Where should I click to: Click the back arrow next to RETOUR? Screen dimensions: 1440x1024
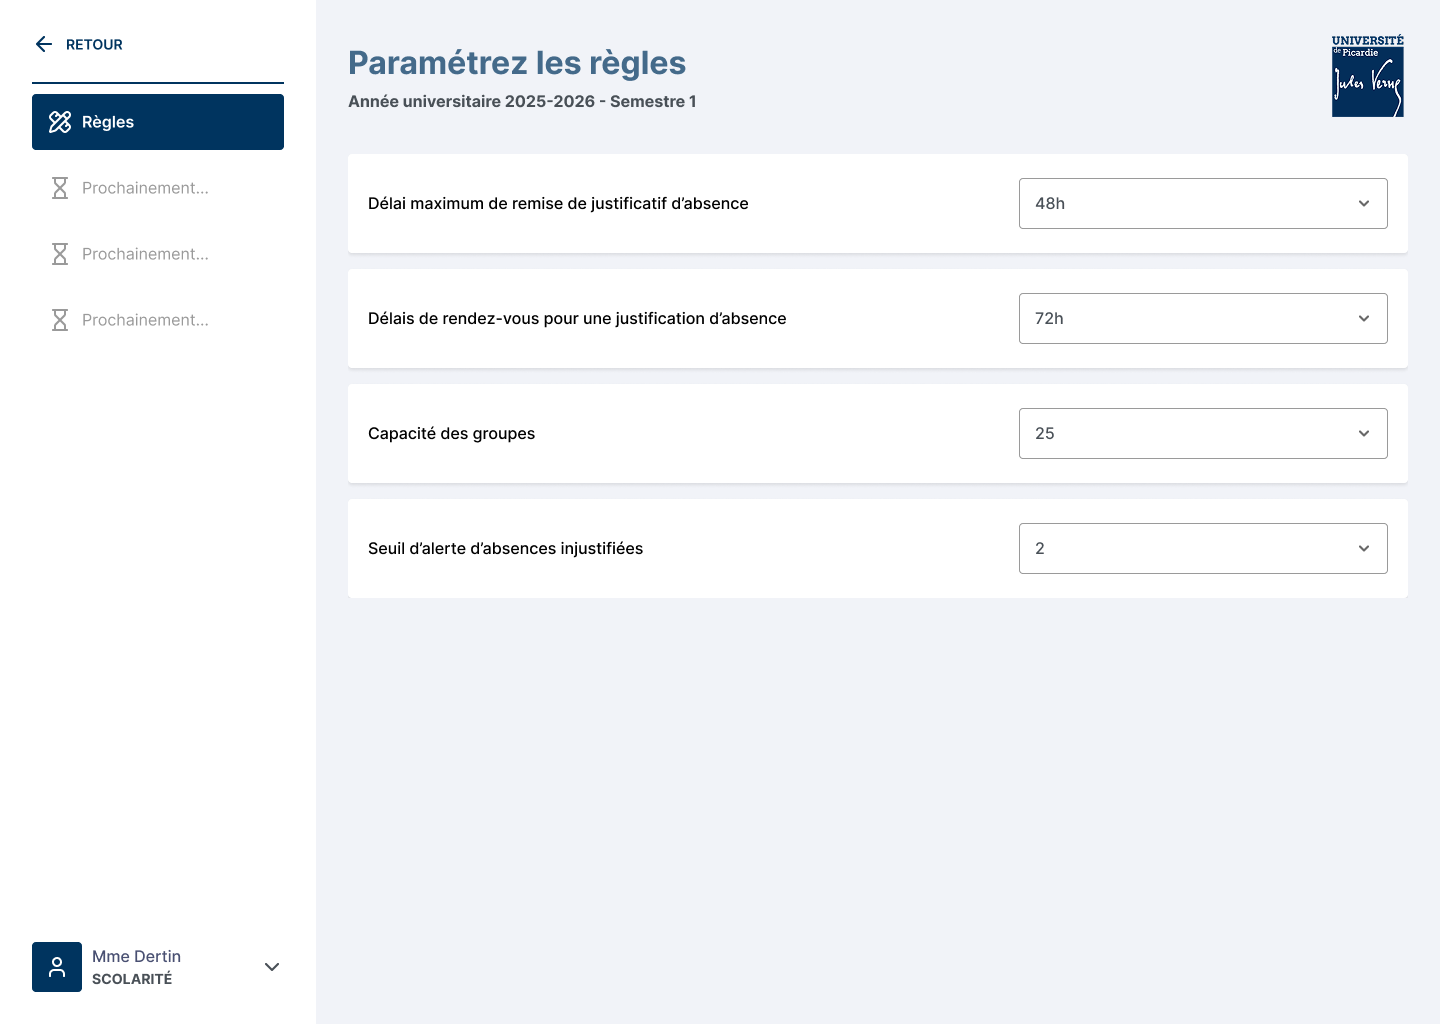[43, 44]
